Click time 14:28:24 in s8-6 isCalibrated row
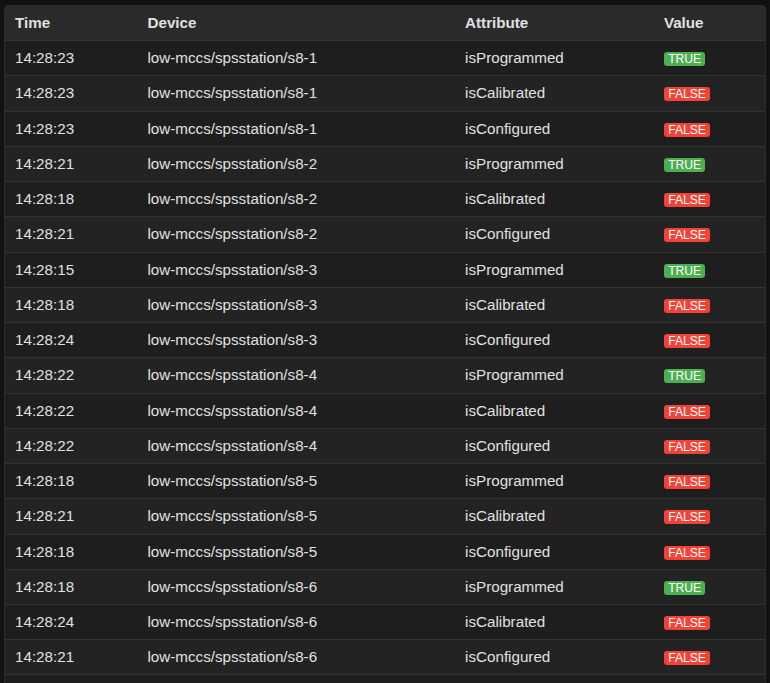Screen dimensions: 770x683 pyautogui.click(x=45, y=622)
